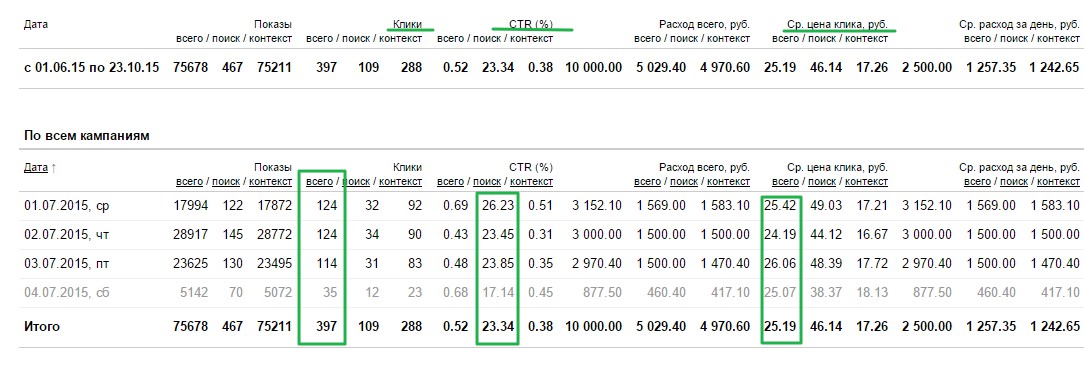This screenshot has height=366, width=1084.
Task: Click daily spend 1 242.65 in top summary row
Action: [1054, 68]
